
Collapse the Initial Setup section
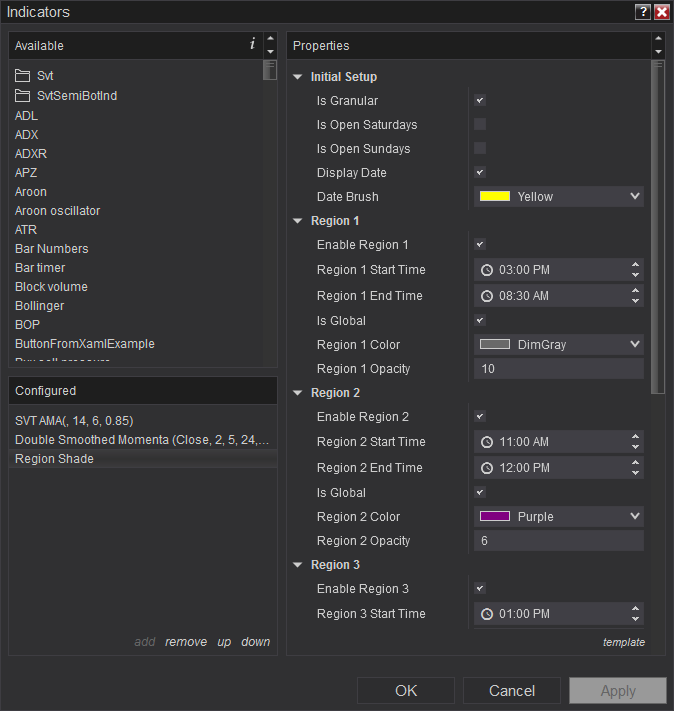[298, 77]
